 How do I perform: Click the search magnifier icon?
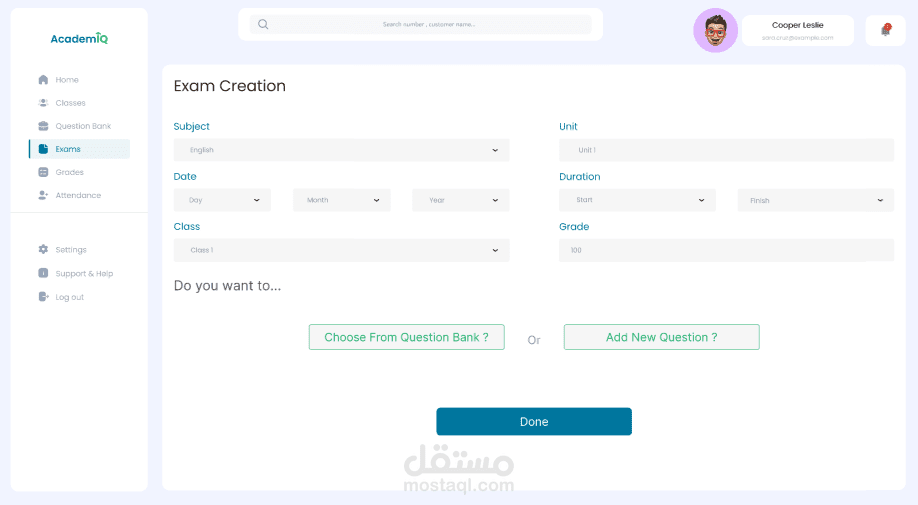tap(263, 24)
